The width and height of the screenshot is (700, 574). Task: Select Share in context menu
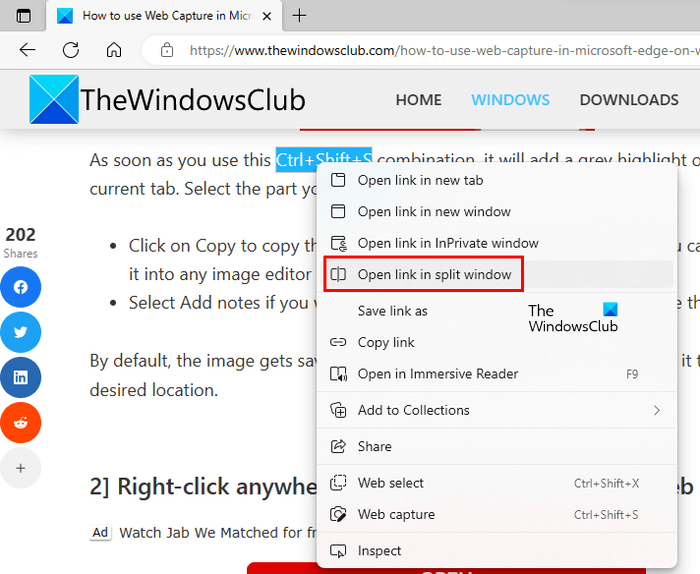(x=496, y=446)
